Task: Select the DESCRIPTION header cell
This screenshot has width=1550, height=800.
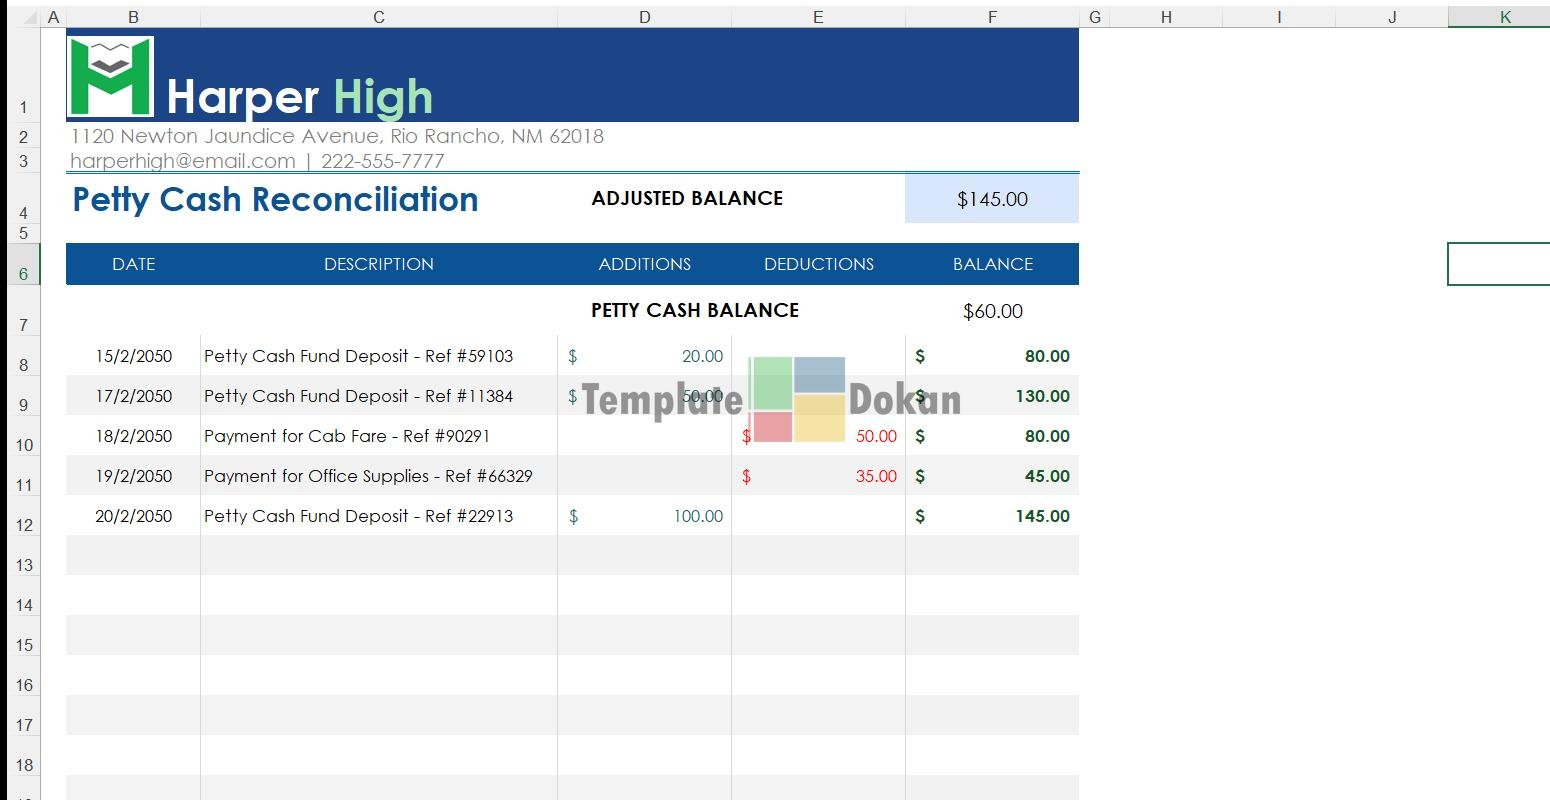Action: coord(378,264)
